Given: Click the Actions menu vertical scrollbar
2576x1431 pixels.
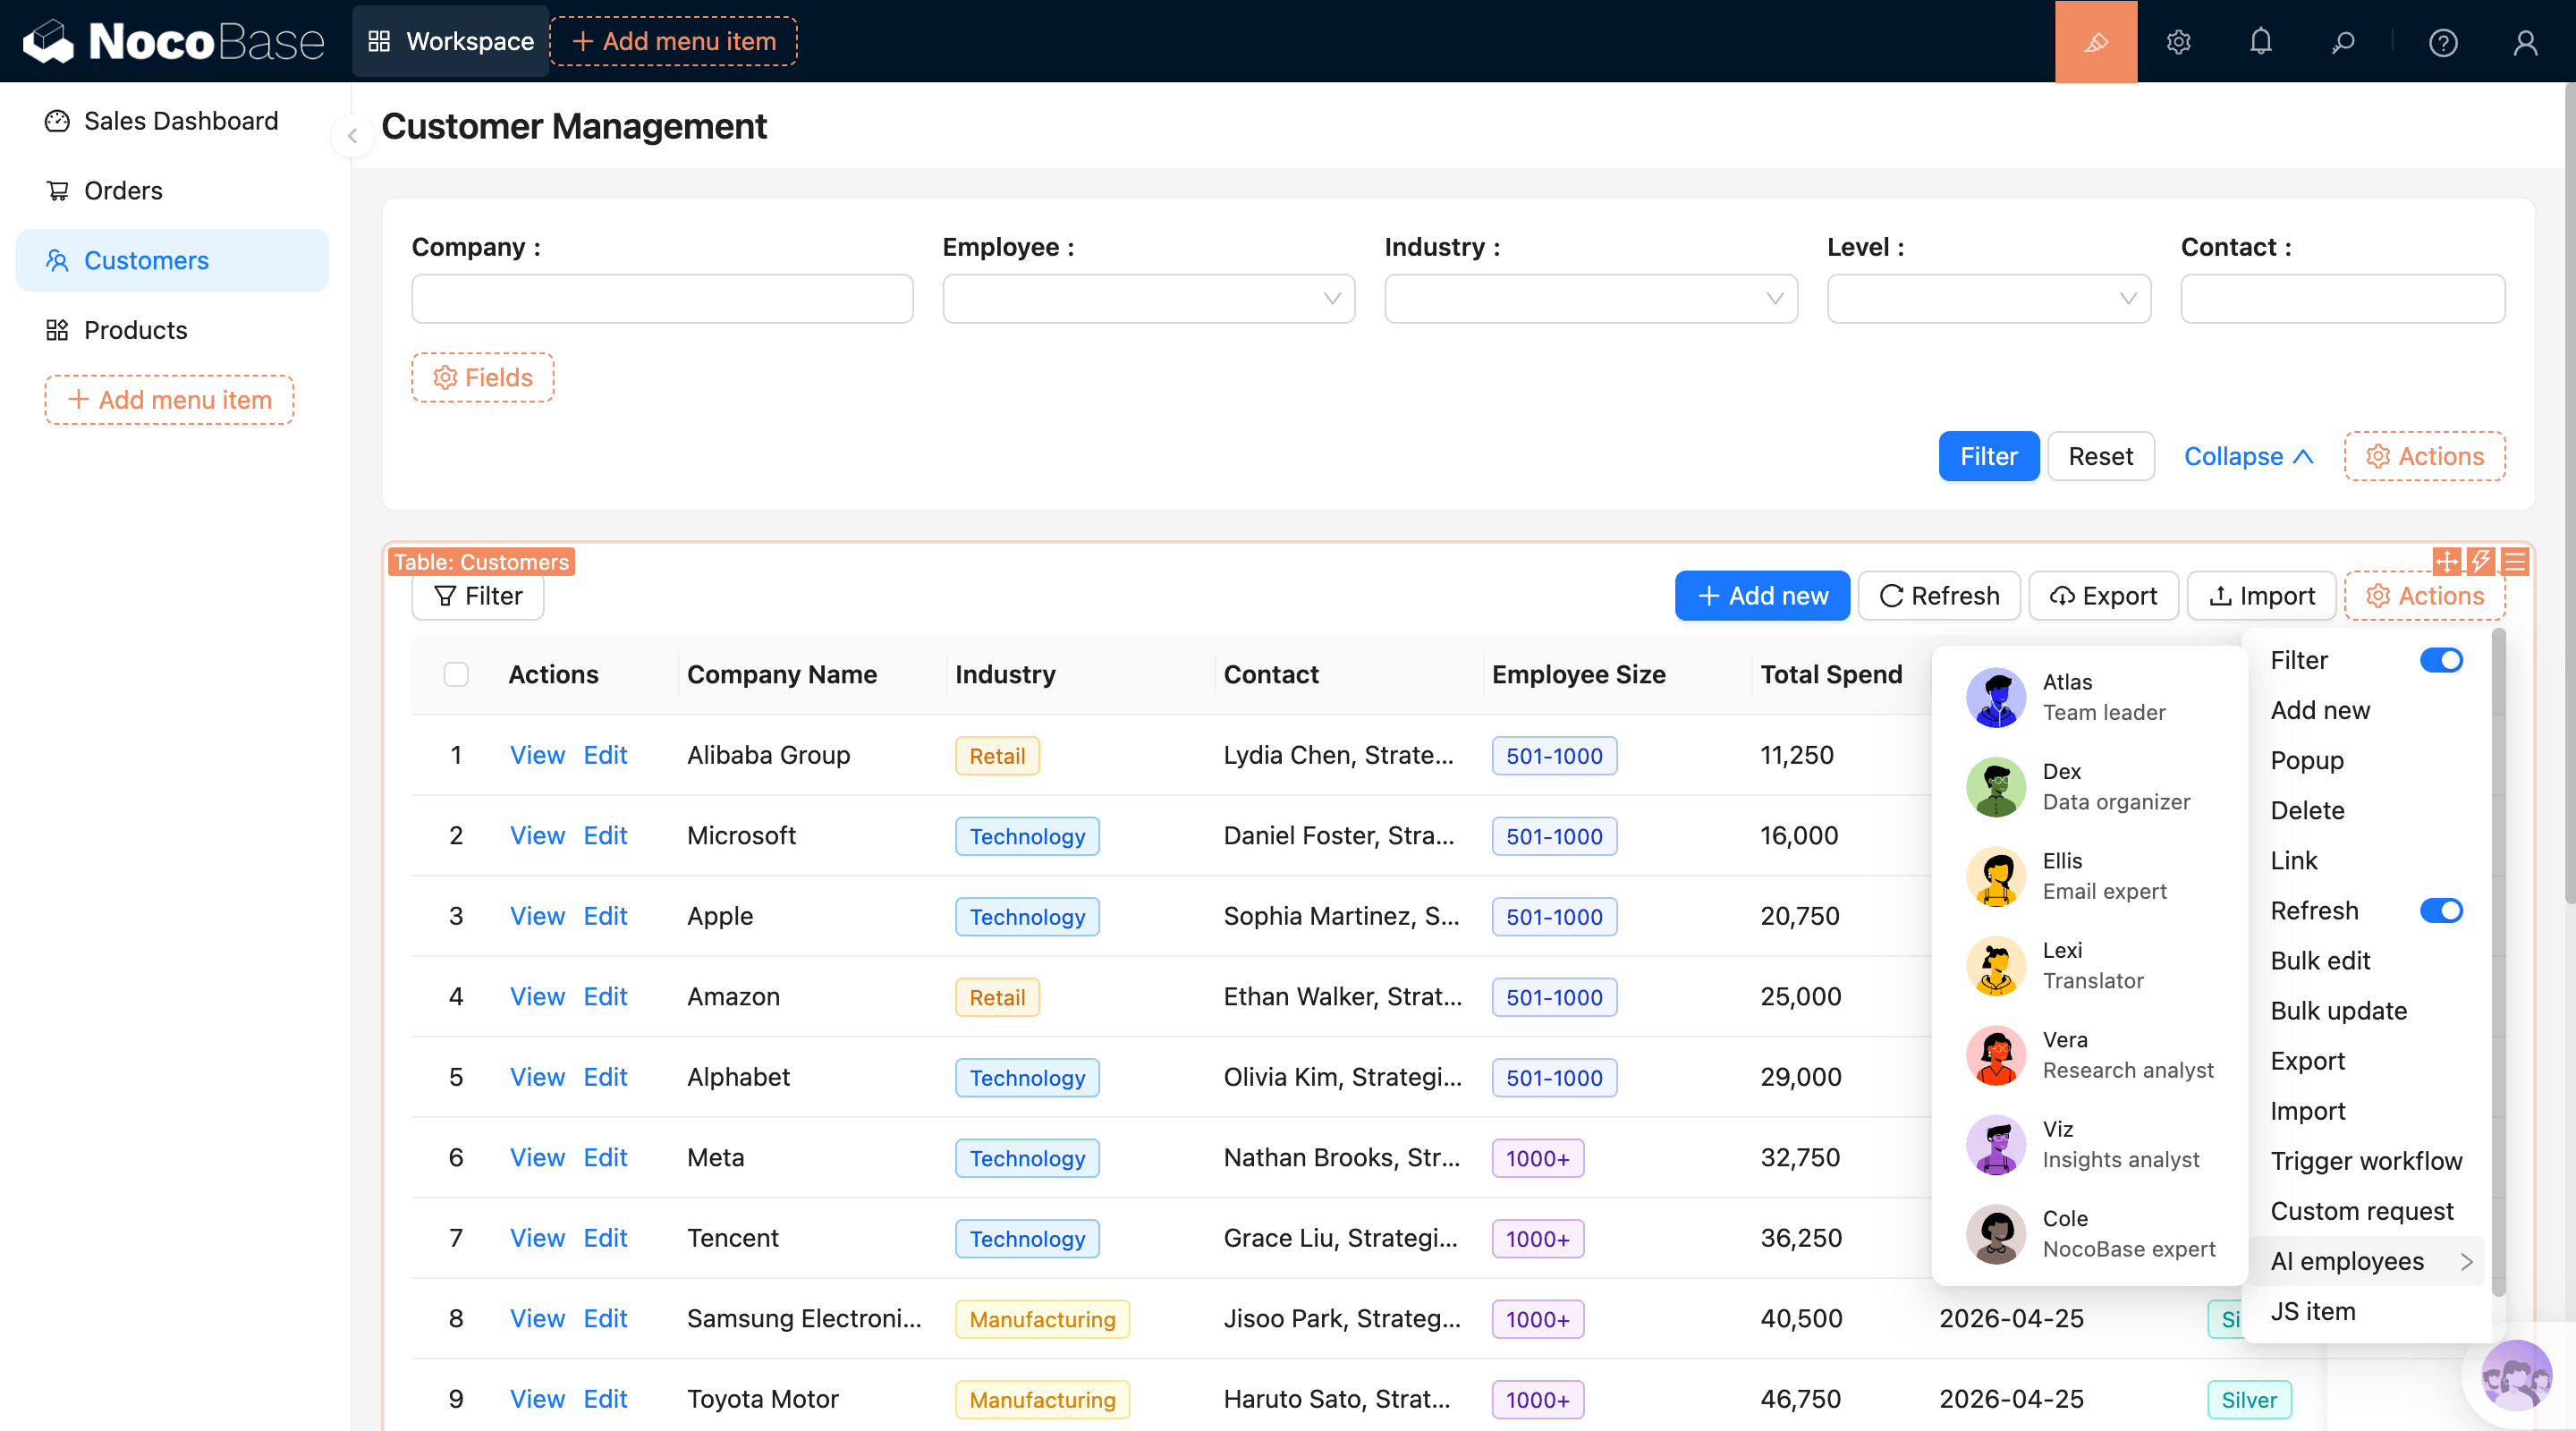Looking at the screenshot, I should (2498, 960).
